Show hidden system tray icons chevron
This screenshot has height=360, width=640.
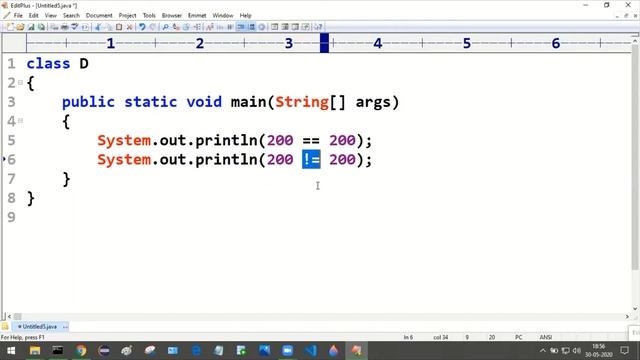[x=542, y=351]
